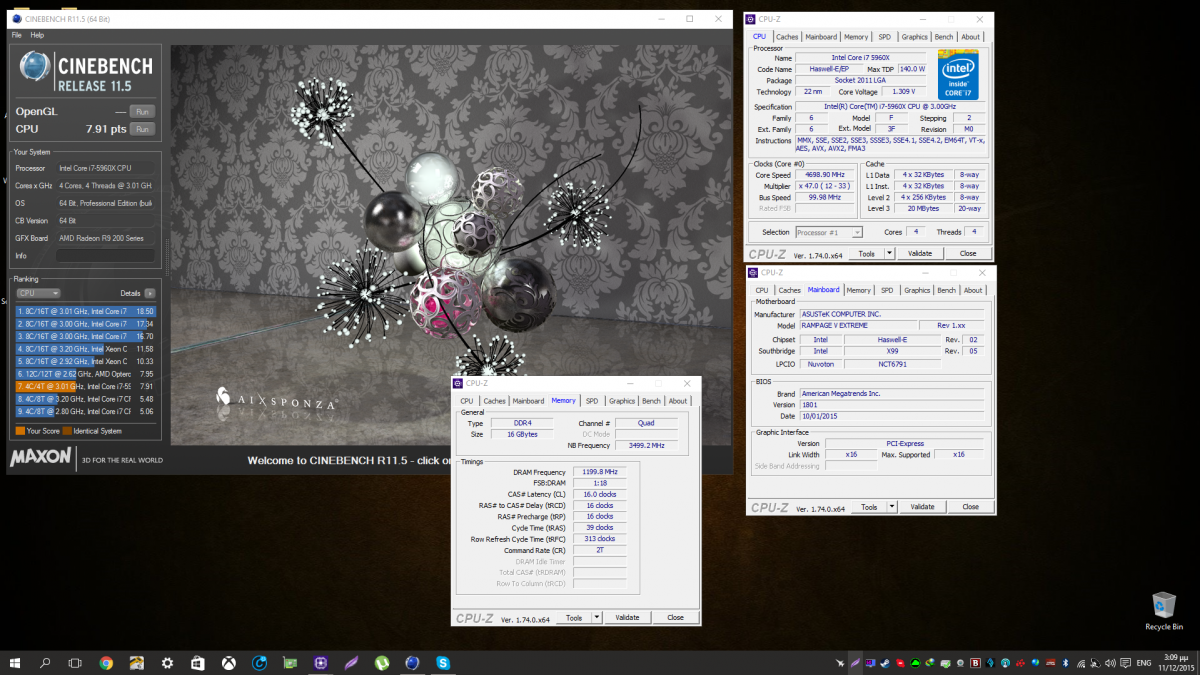
Task: Click the DRAM Frequency 1199.8 MHz value
Action: click(600, 472)
